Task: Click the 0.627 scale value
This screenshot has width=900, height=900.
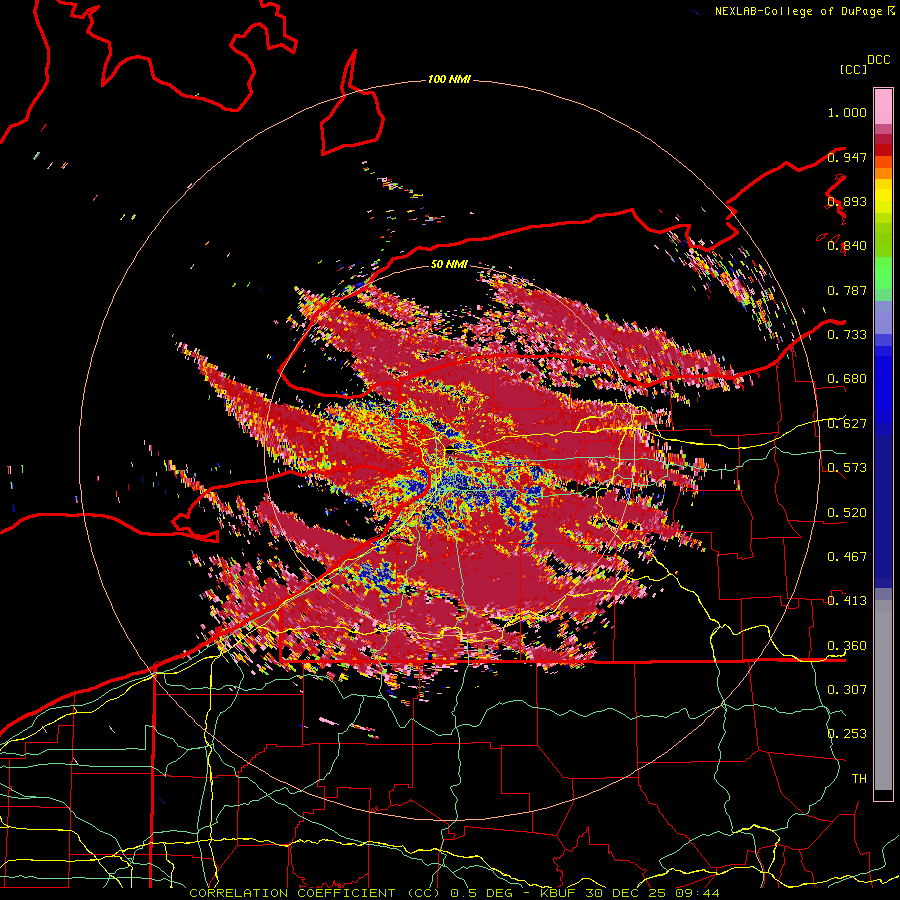Action: (847, 424)
